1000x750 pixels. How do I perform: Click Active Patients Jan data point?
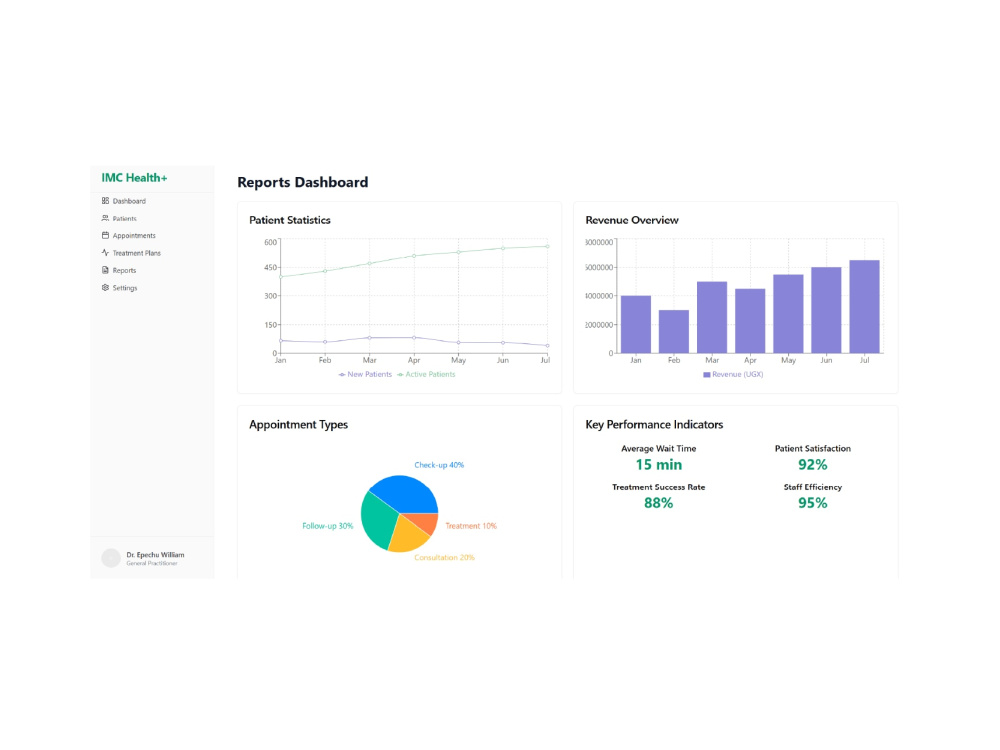[281, 277]
